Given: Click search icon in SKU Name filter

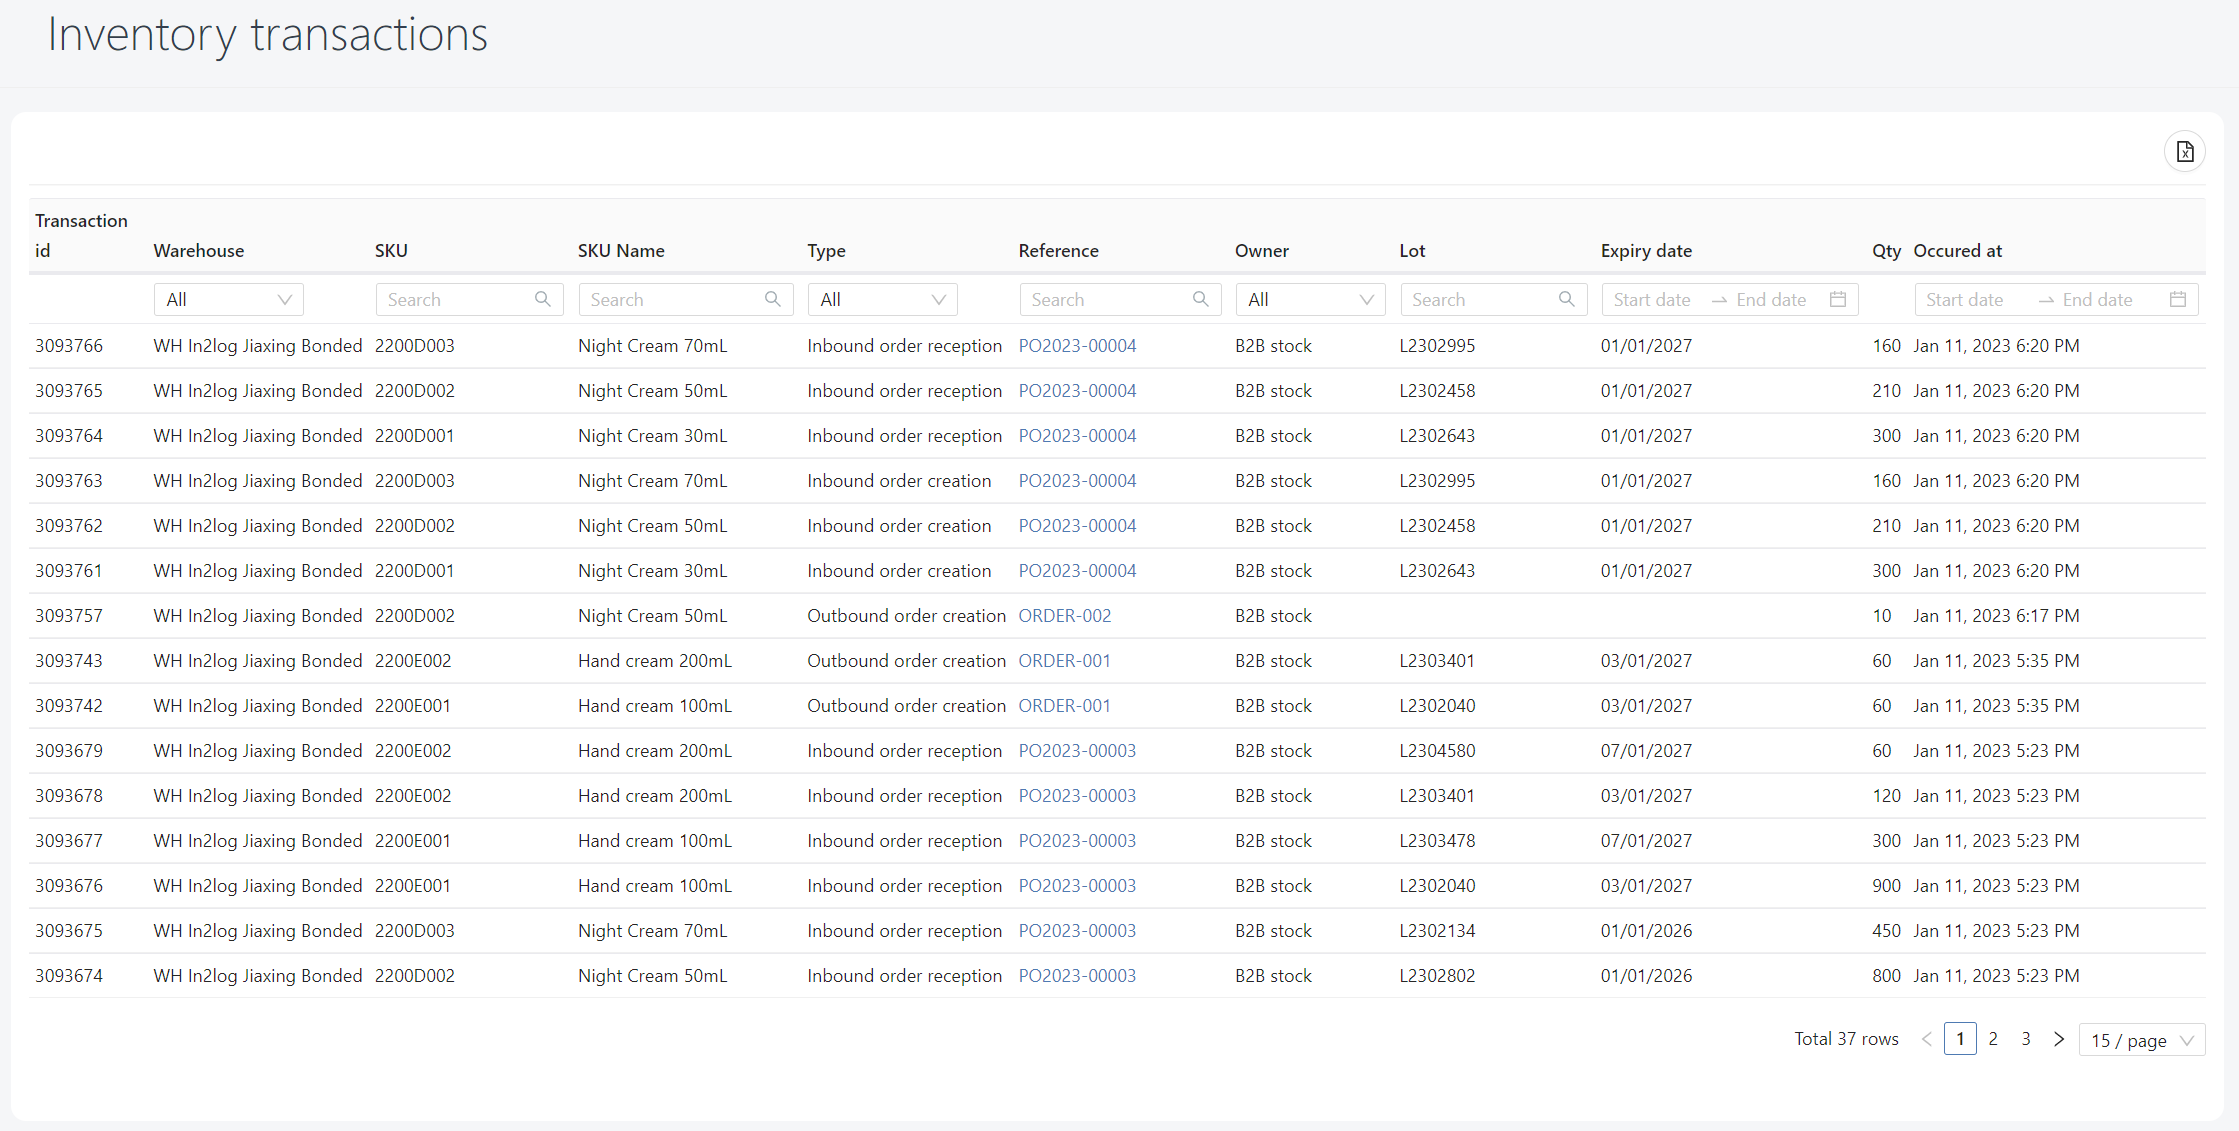Looking at the screenshot, I should (772, 299).
